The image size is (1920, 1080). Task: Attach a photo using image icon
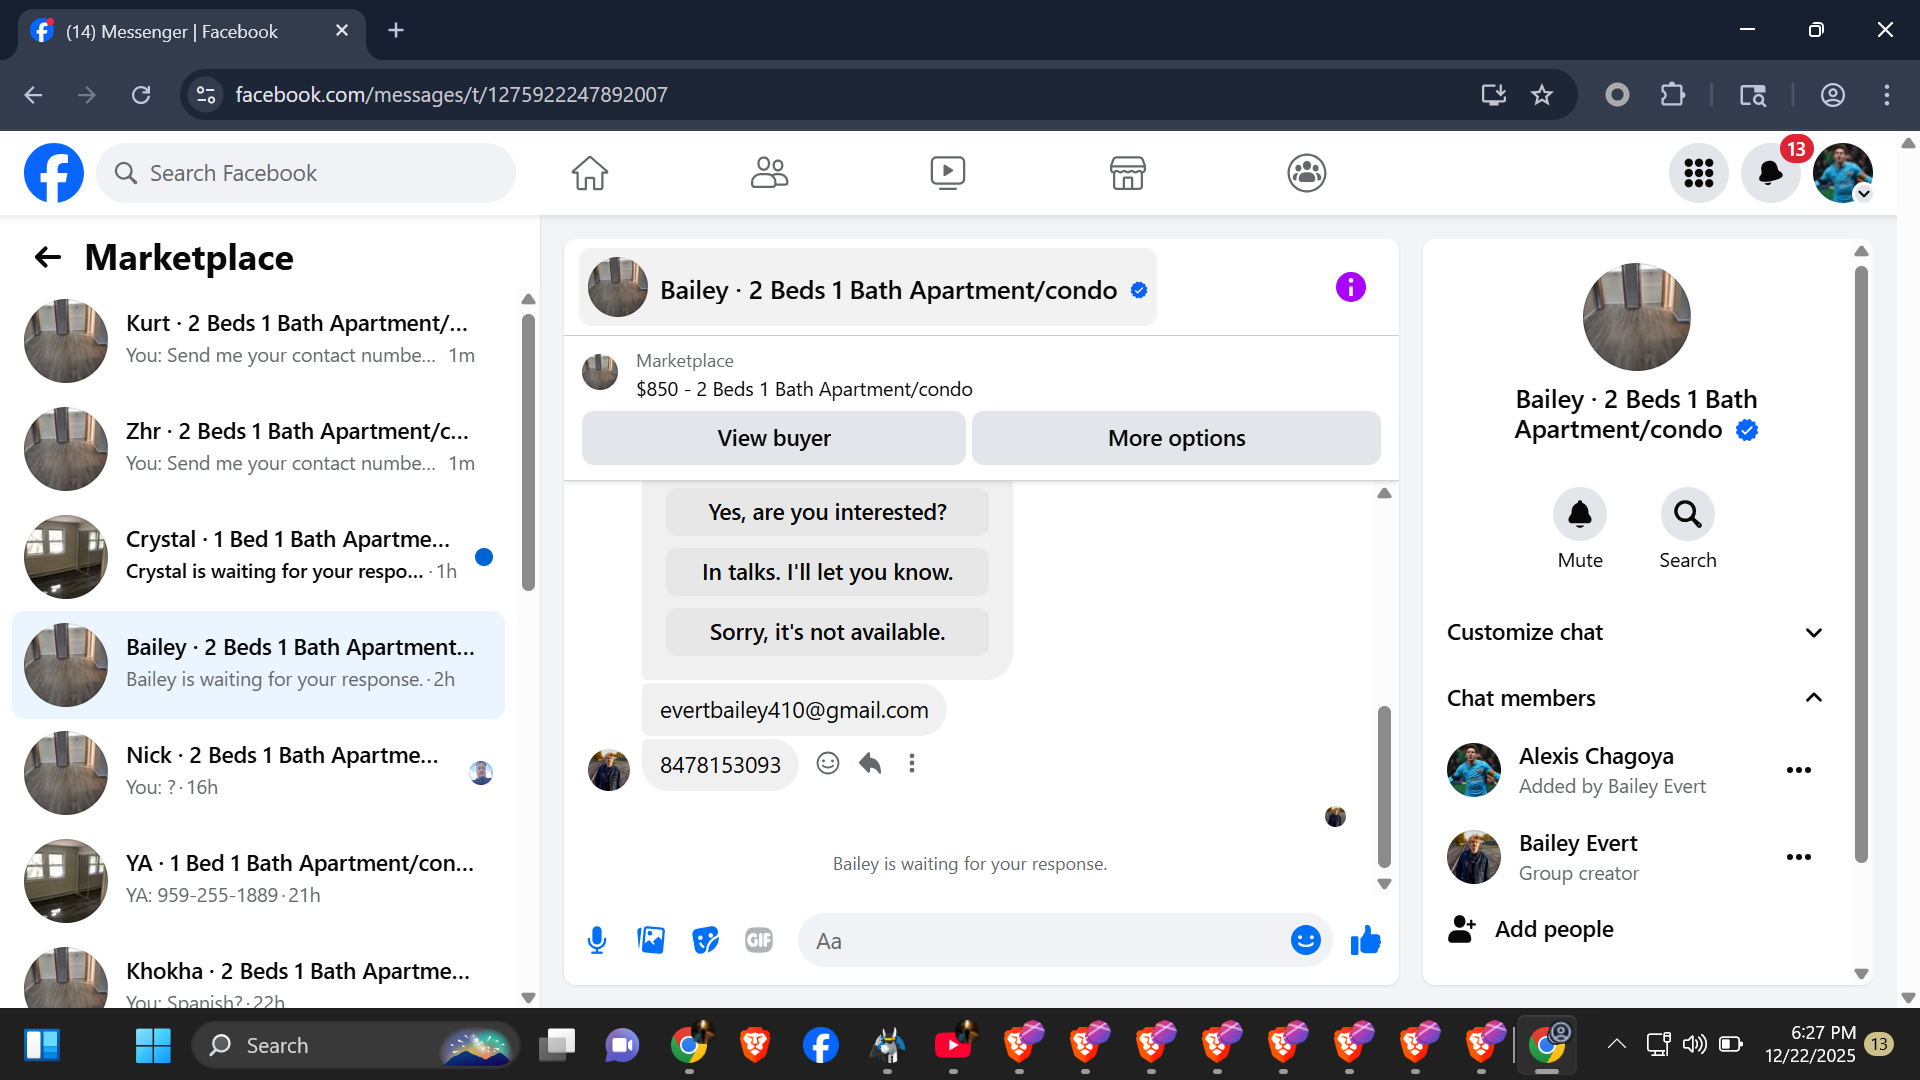point(651,940)
